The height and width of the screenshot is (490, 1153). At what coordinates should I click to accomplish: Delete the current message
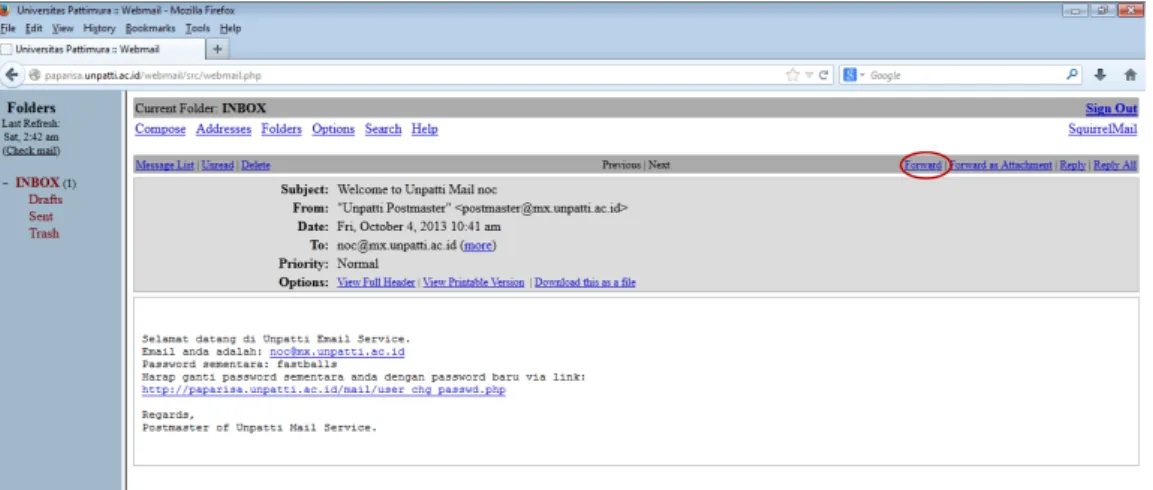(255, 165)
